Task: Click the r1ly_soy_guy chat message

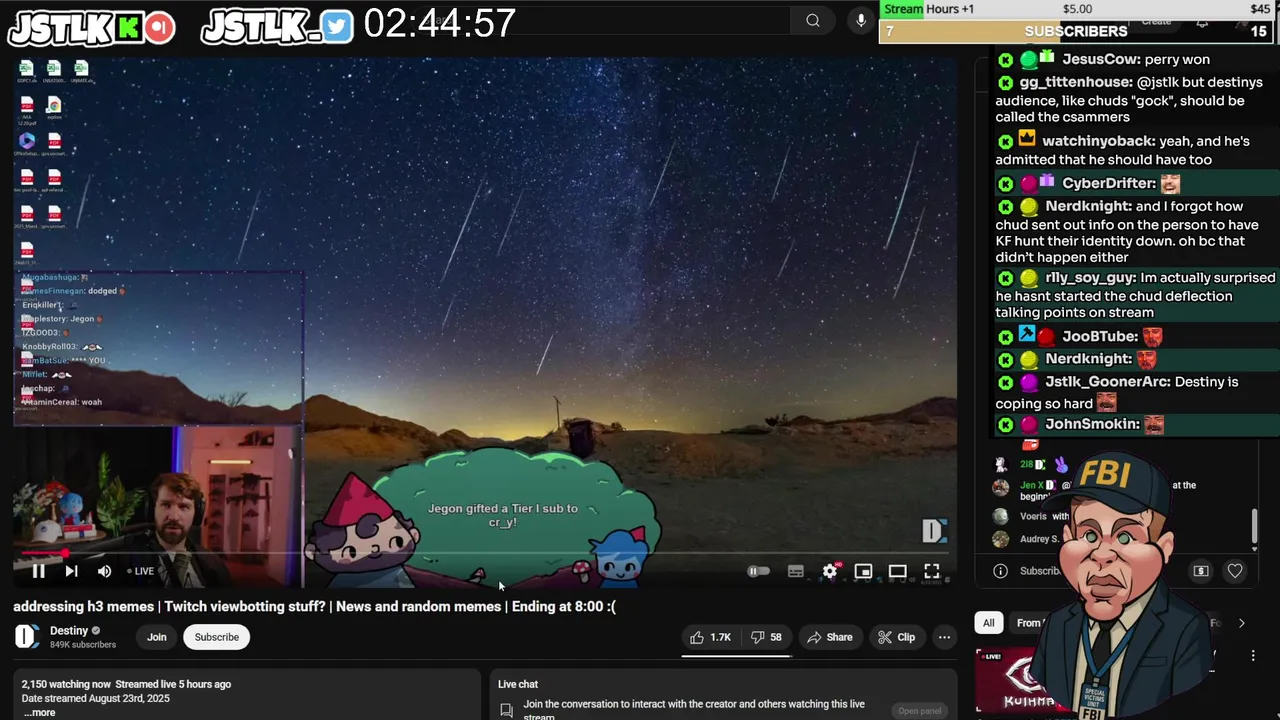Action: pyautogui.click(x=1137, y=295)
